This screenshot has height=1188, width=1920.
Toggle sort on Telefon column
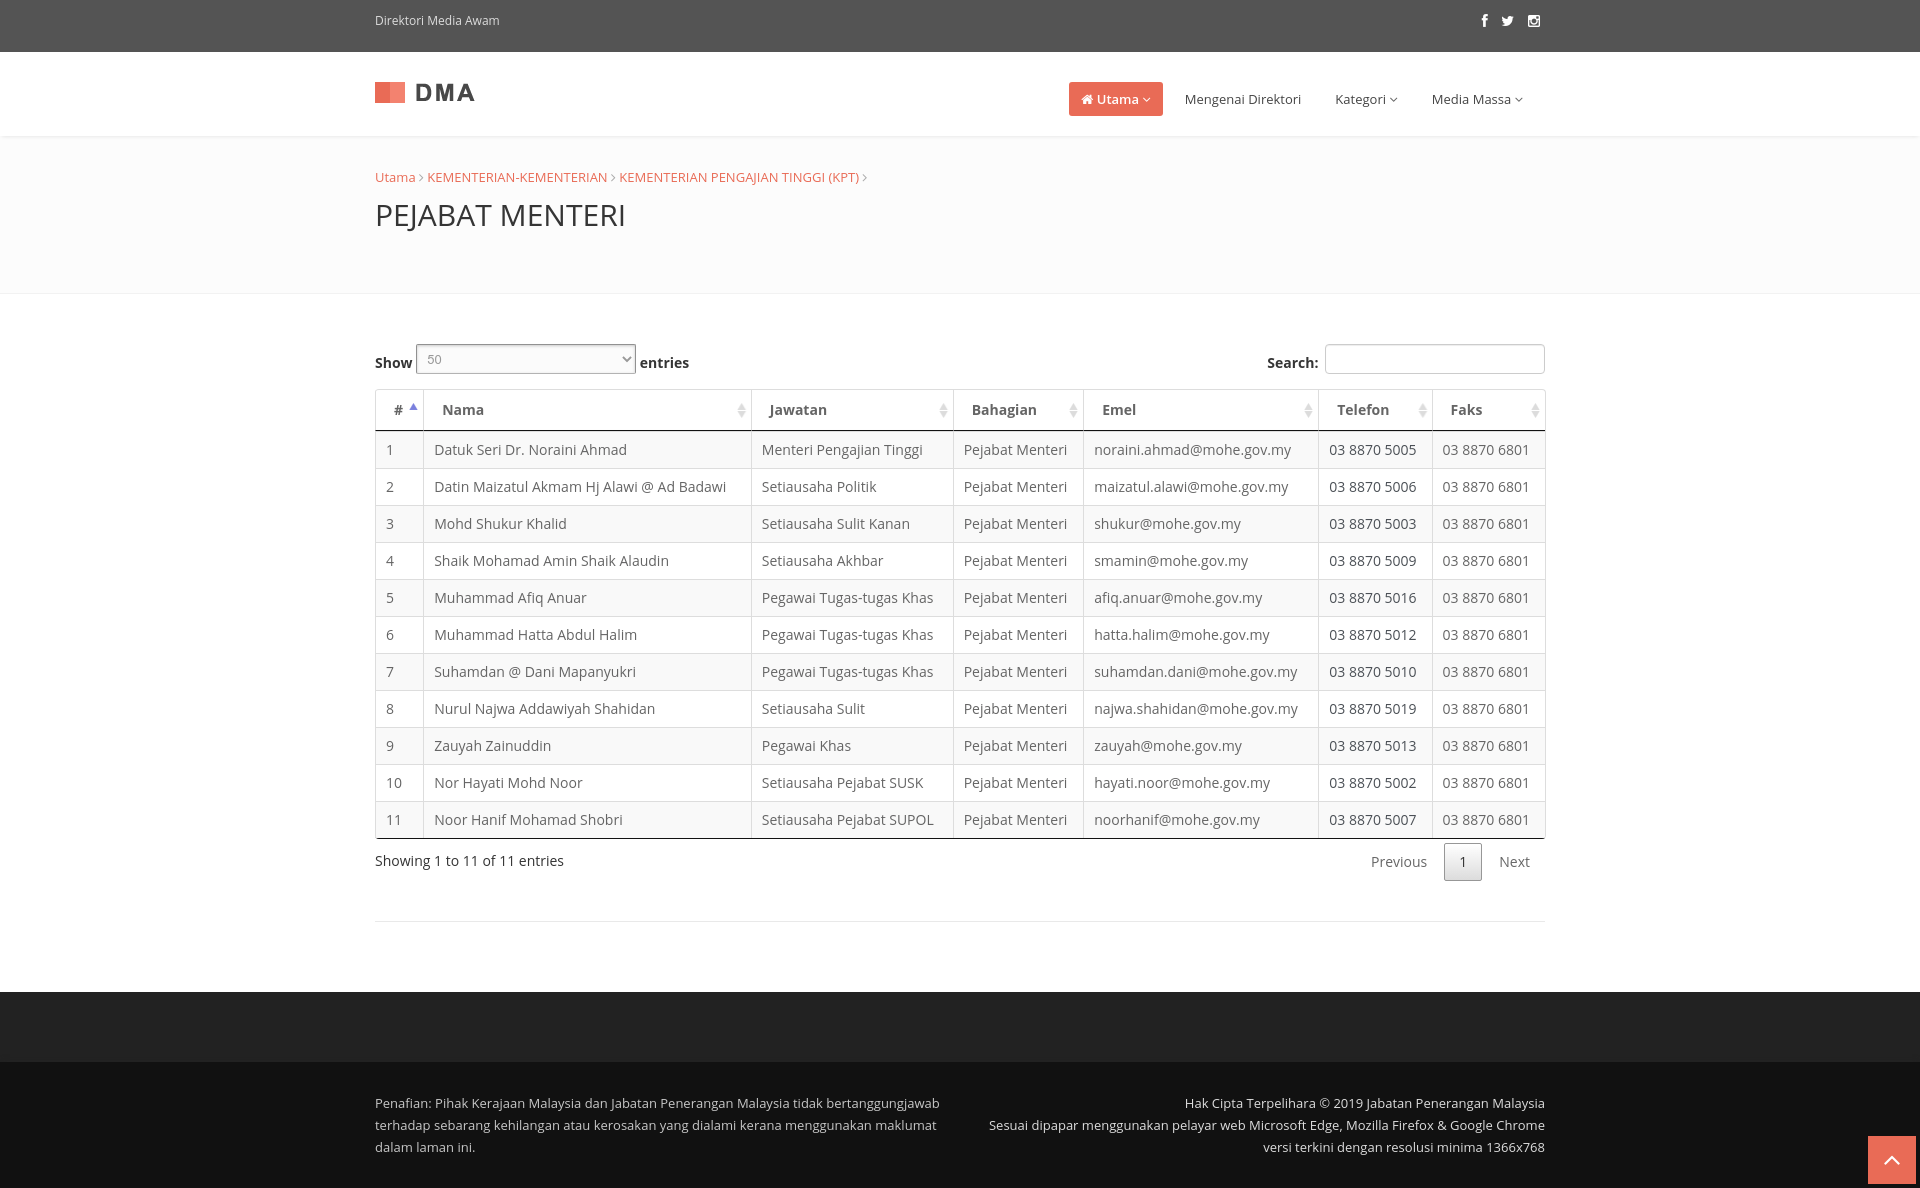click(1421, 410)
